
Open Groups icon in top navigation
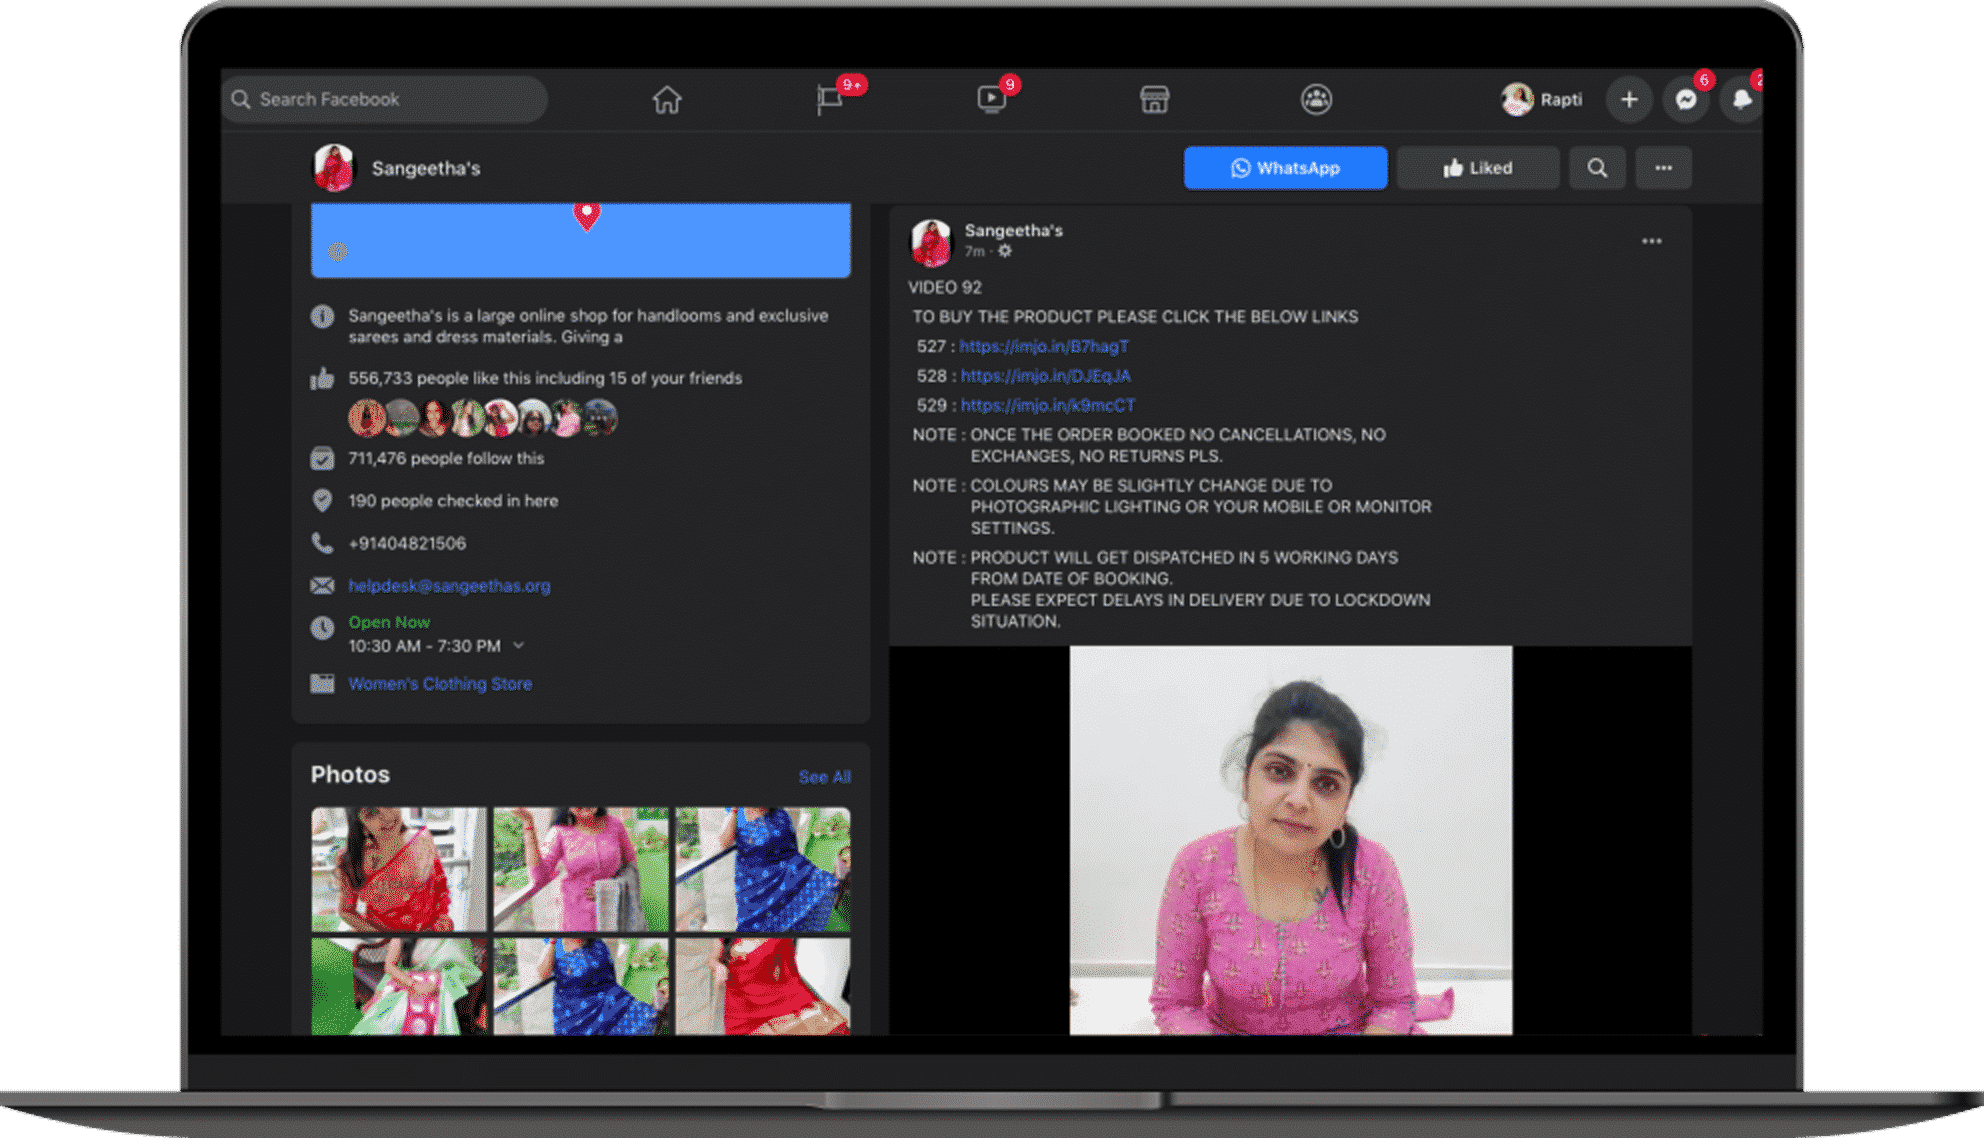pos(1316,100)
